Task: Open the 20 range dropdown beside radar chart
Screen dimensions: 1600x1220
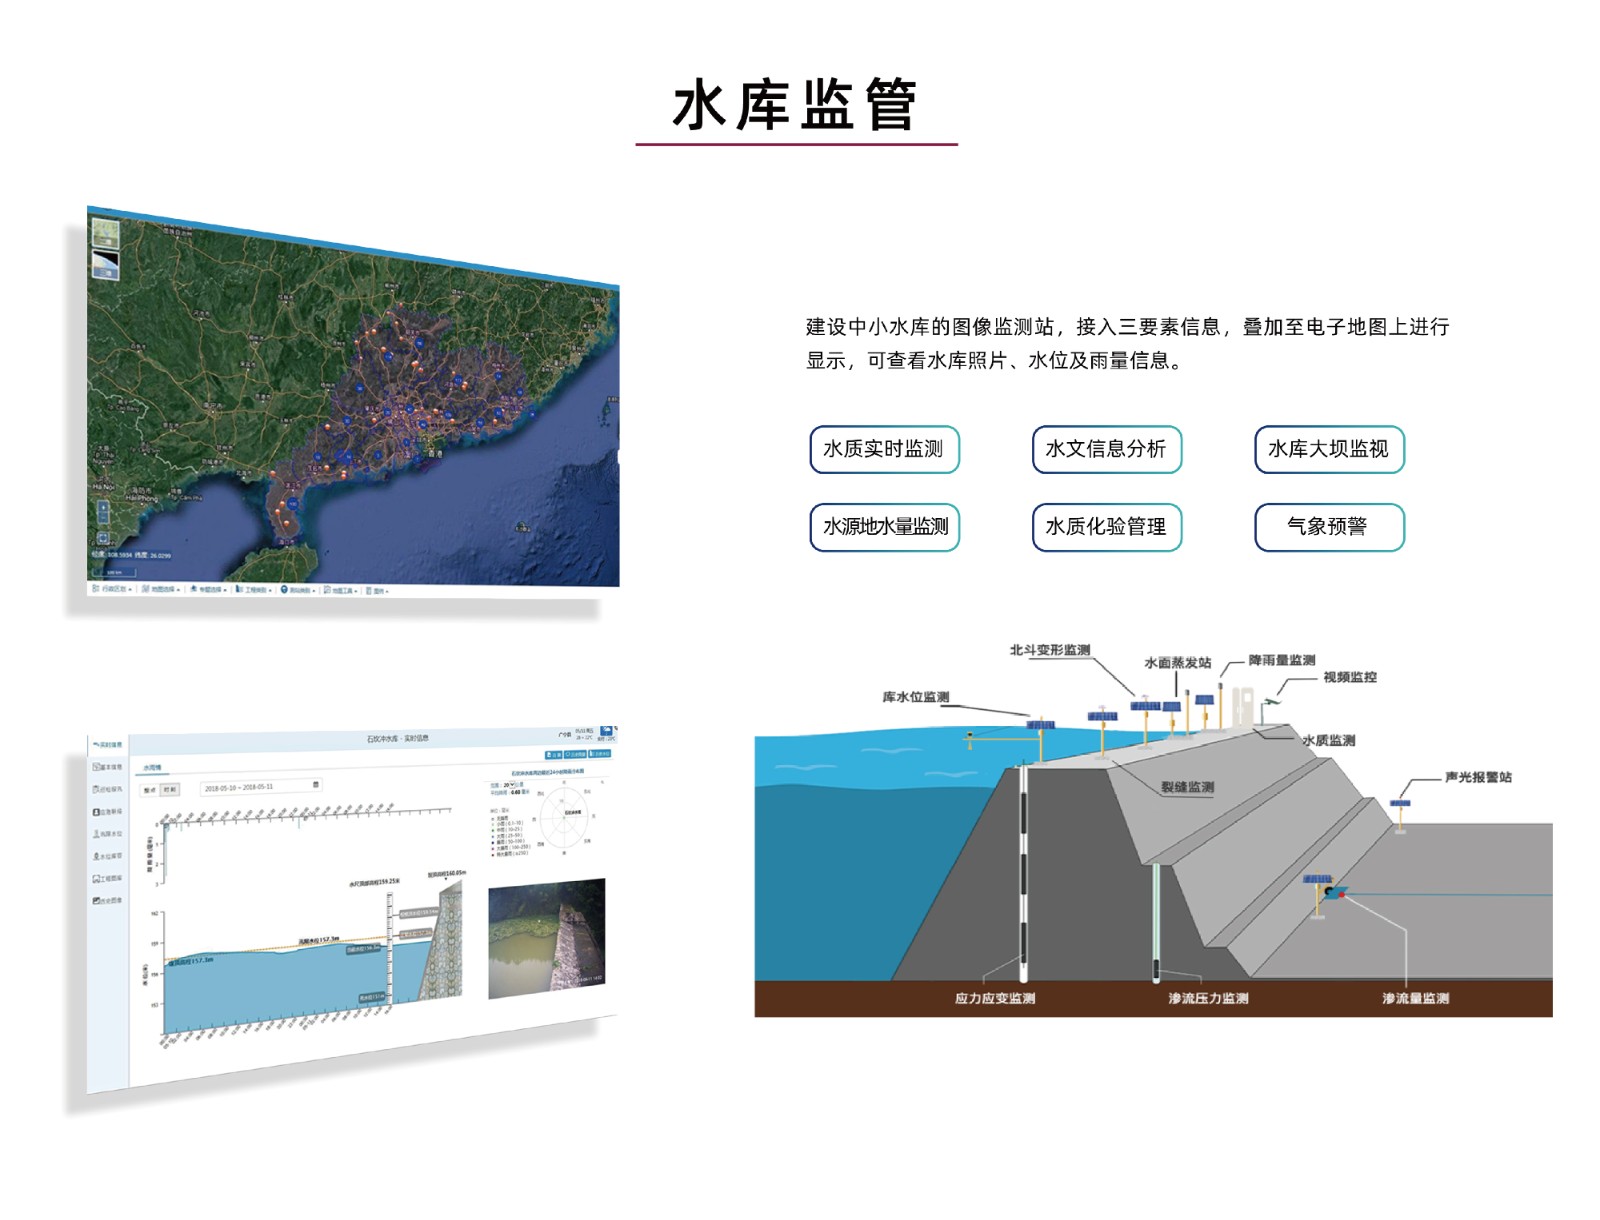Action: coord(510,785)
